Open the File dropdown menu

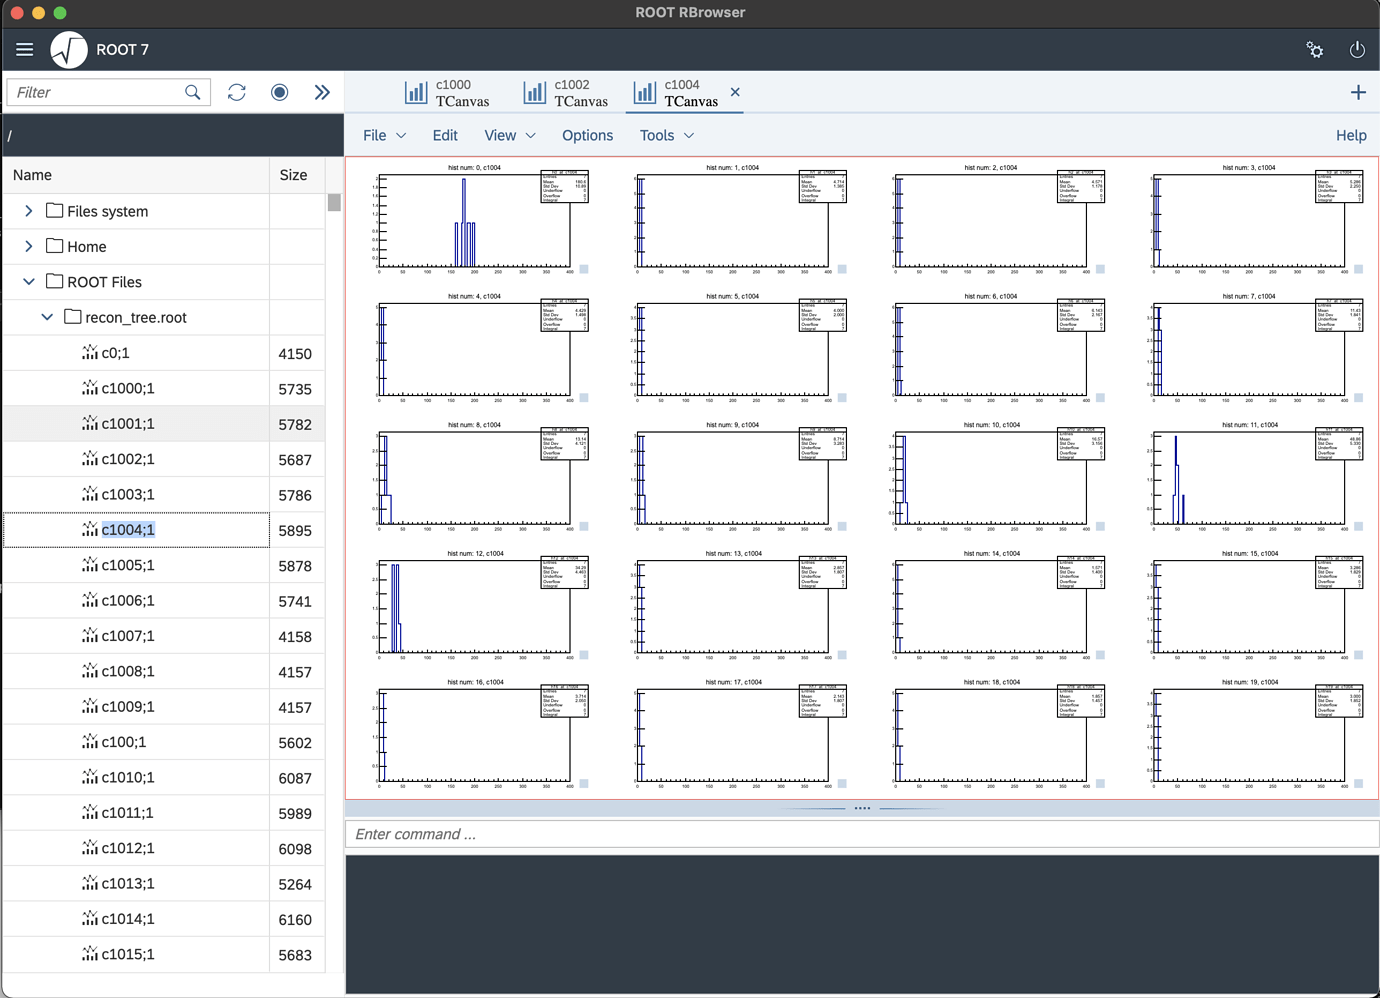click(x=385, y=135)
